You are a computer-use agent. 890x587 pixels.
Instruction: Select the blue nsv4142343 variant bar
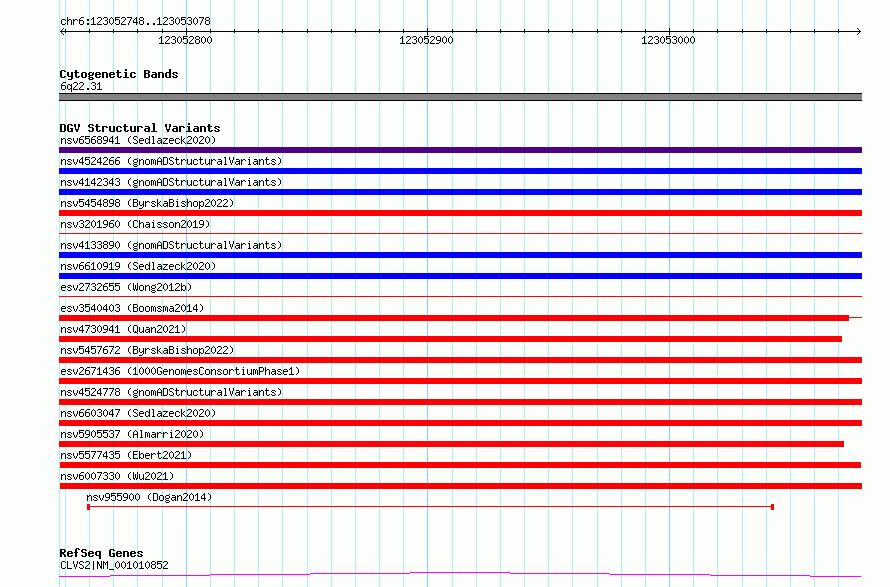click(x=460, y=192)
